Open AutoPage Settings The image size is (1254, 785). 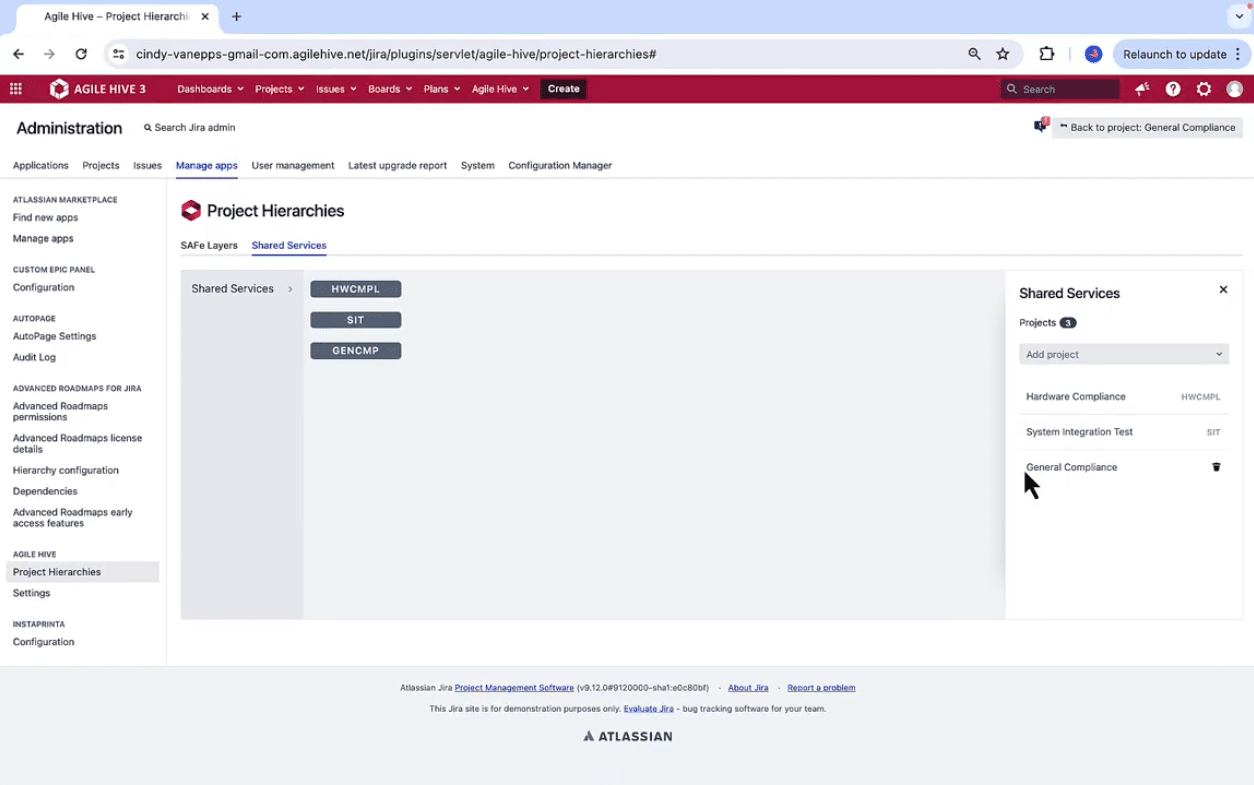pyautogui.click(x=54, y=336)
